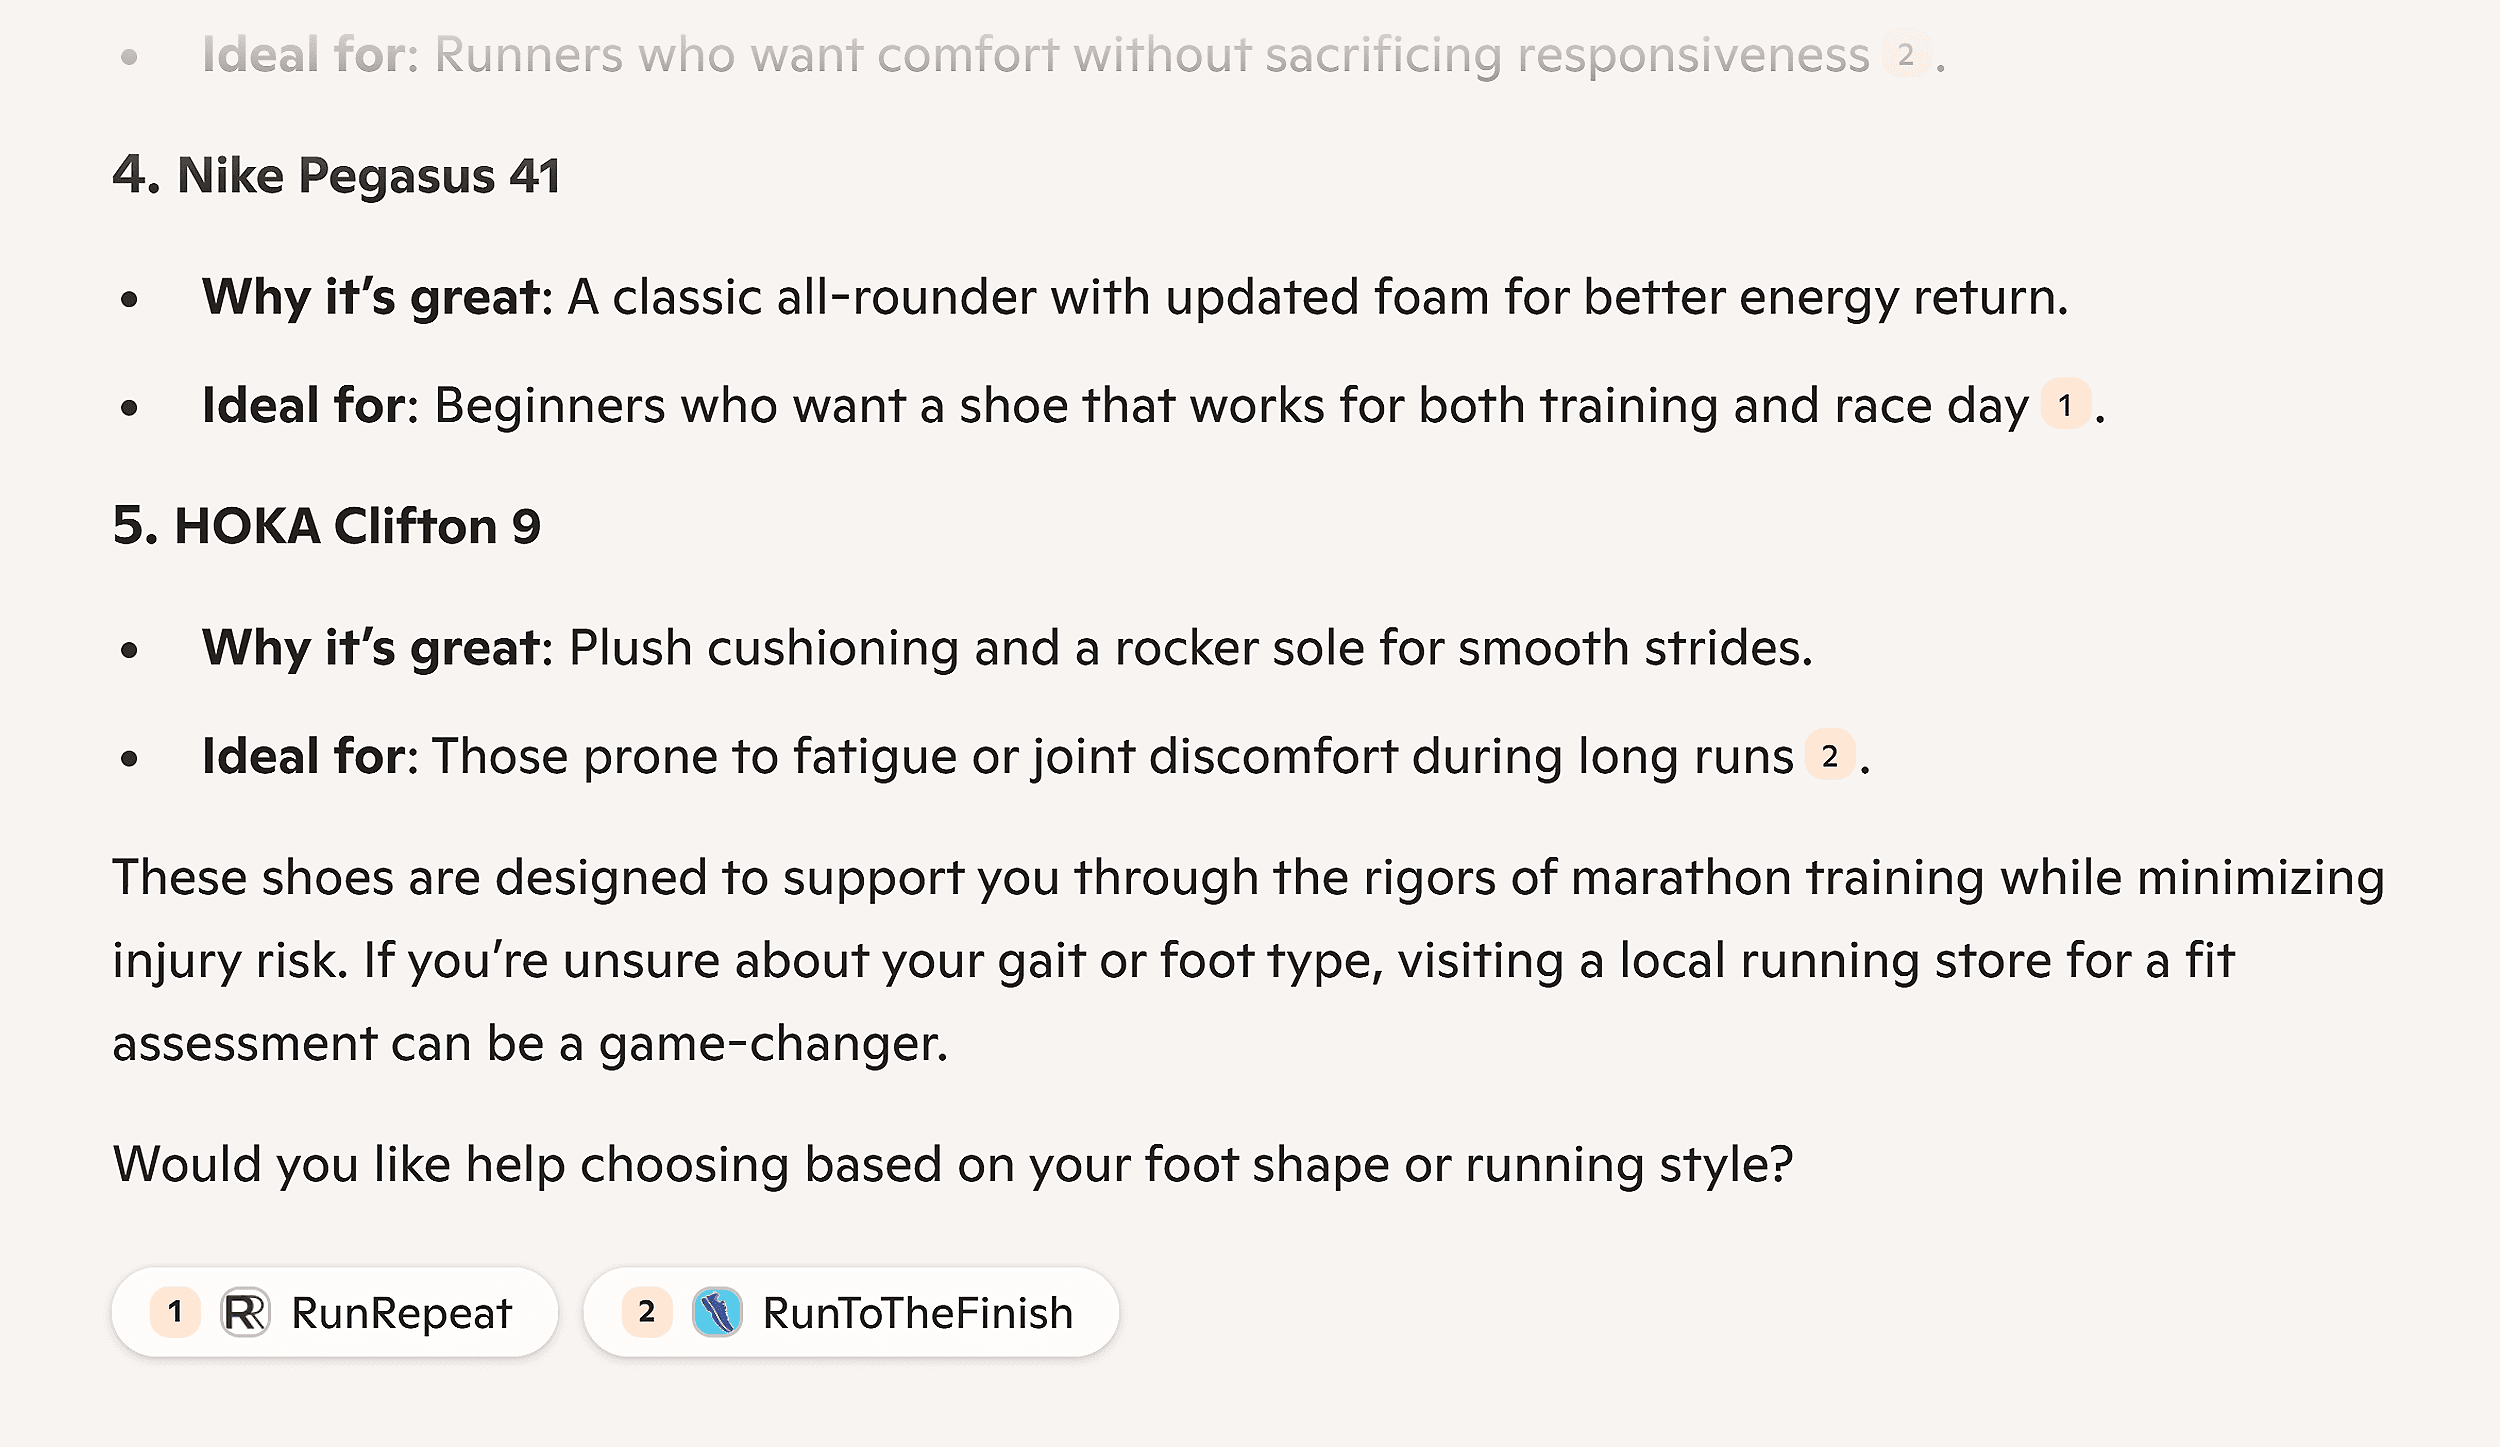2500x1447 pixels.
Task: Click citation badge 1 after "race day"
Action: point(2065,405)
